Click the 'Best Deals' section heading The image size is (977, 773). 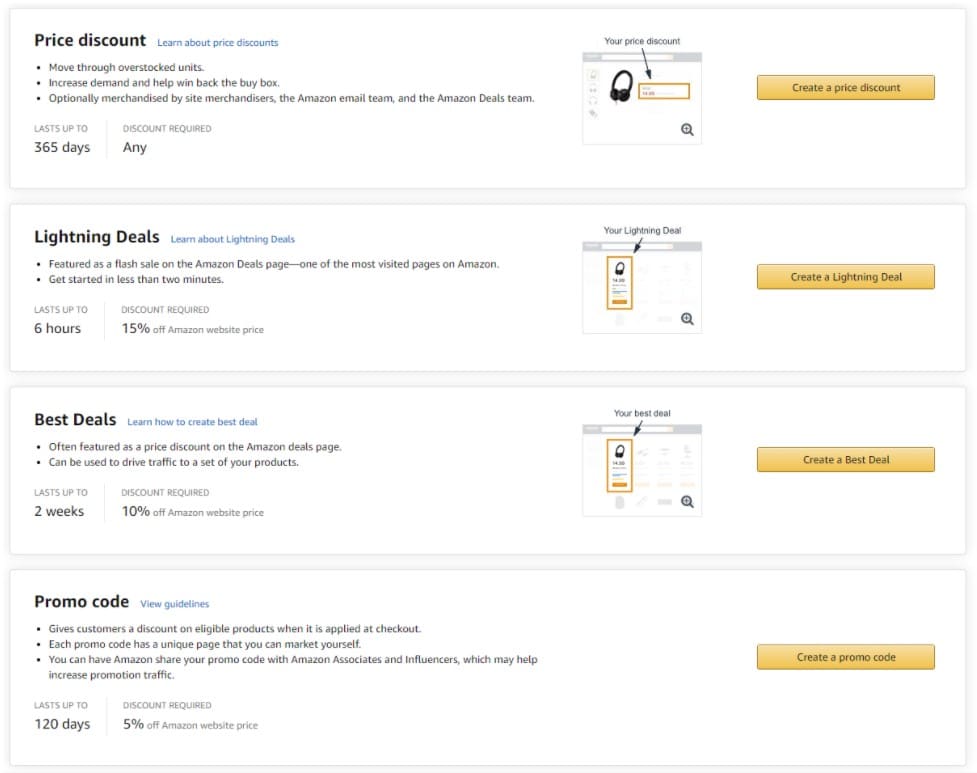75,420
